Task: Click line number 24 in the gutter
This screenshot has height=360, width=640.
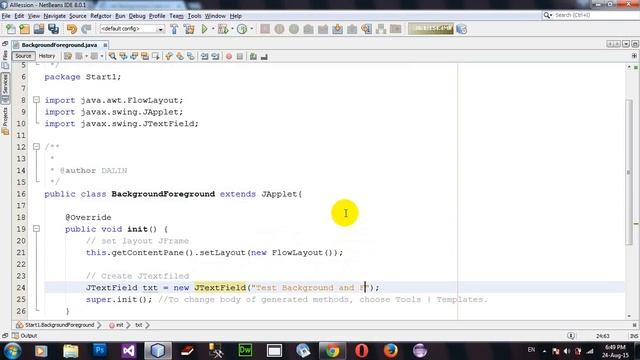Action: click(x=21, y=287)
